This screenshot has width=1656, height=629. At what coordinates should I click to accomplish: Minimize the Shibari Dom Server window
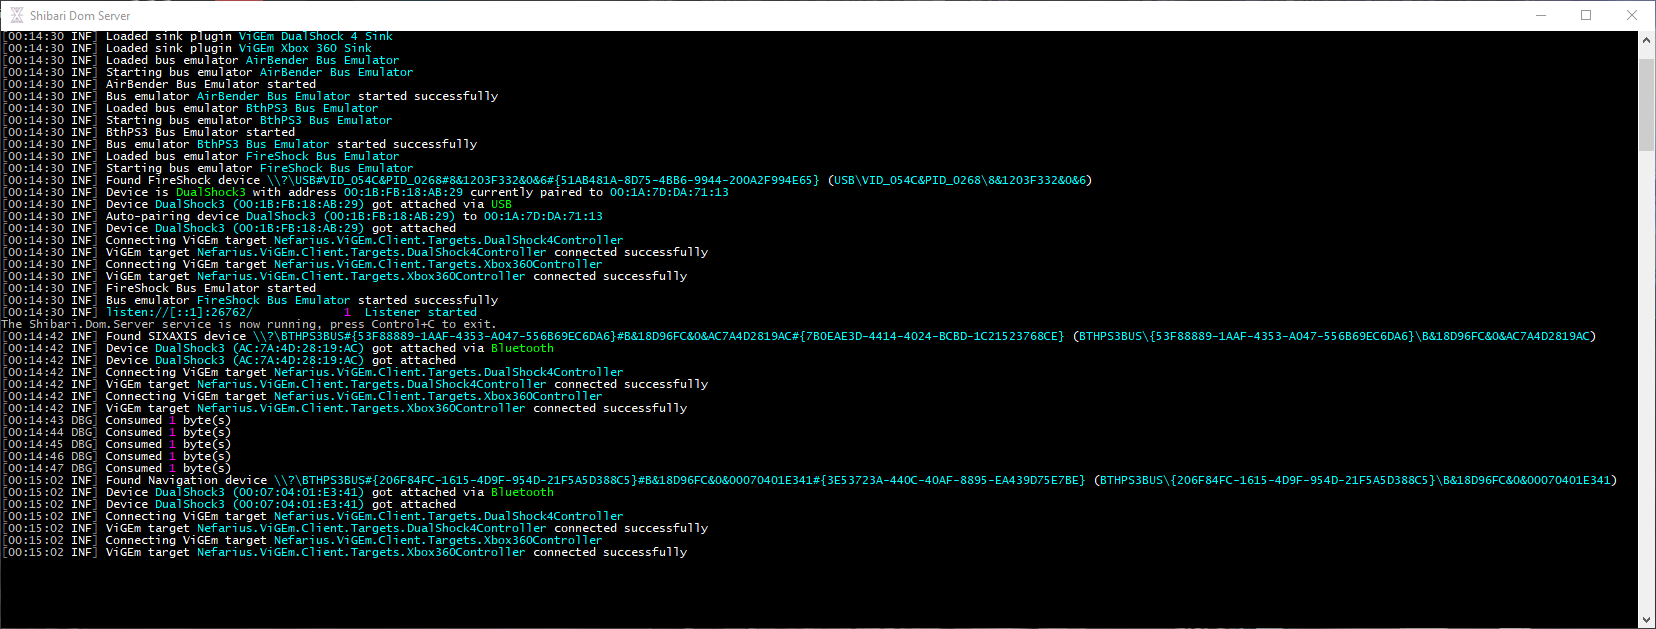click(x=1541, y=15)
